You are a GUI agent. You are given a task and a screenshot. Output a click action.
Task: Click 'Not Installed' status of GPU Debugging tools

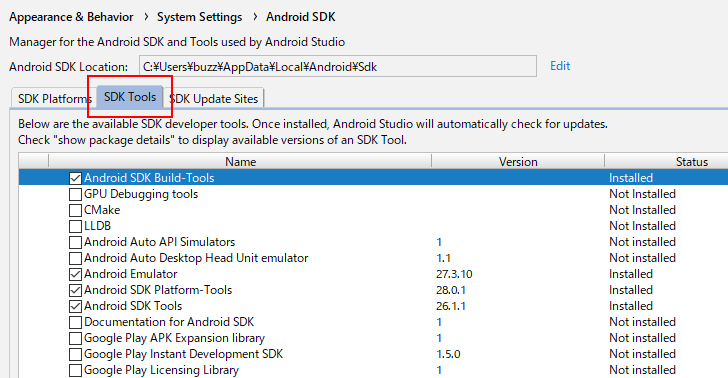tap(642, 194)
